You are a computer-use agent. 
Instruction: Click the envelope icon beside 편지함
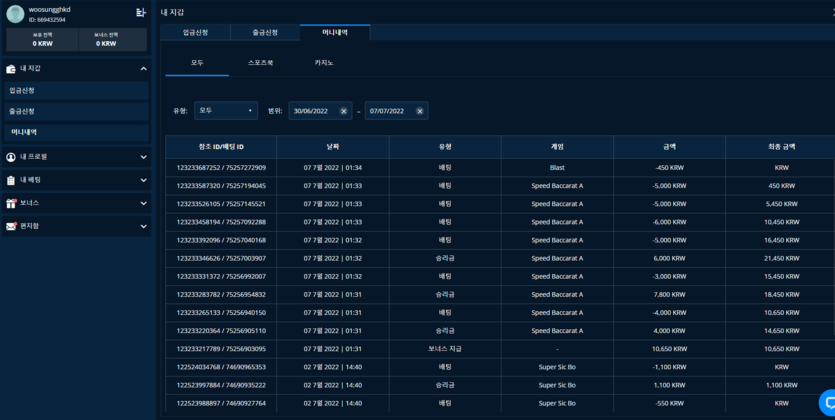pyautogui.click(x=11, y=226)
